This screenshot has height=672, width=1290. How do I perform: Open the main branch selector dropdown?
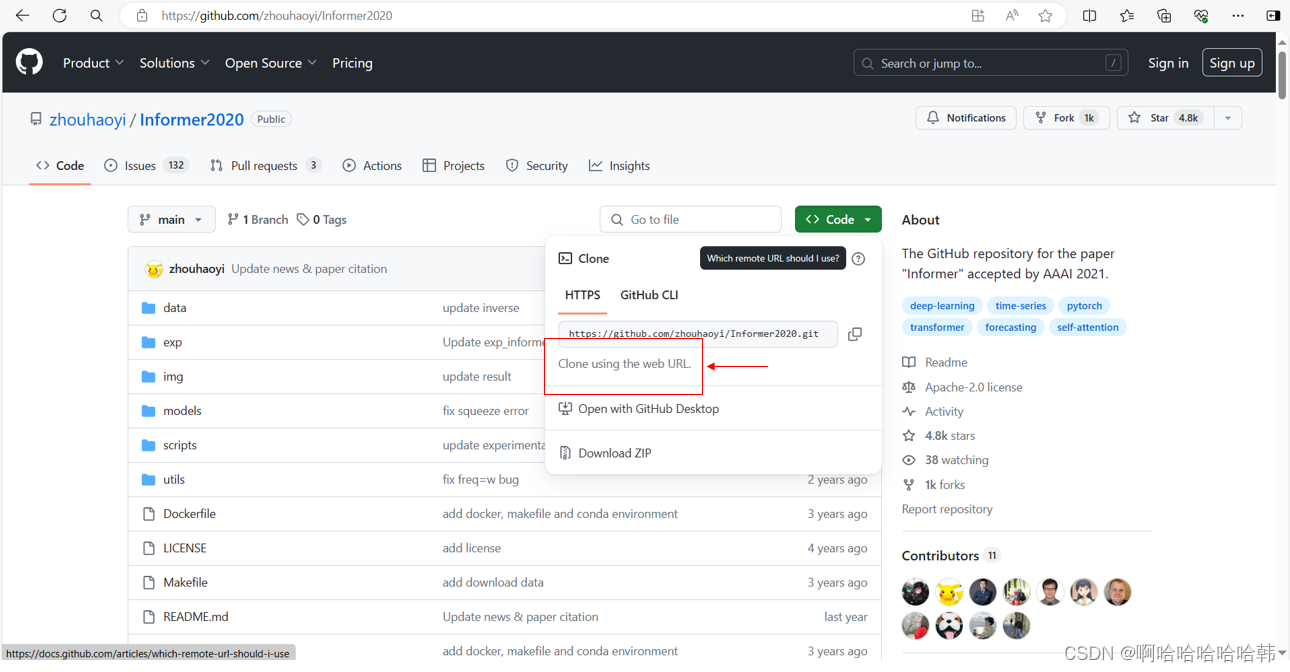(171, 219)
